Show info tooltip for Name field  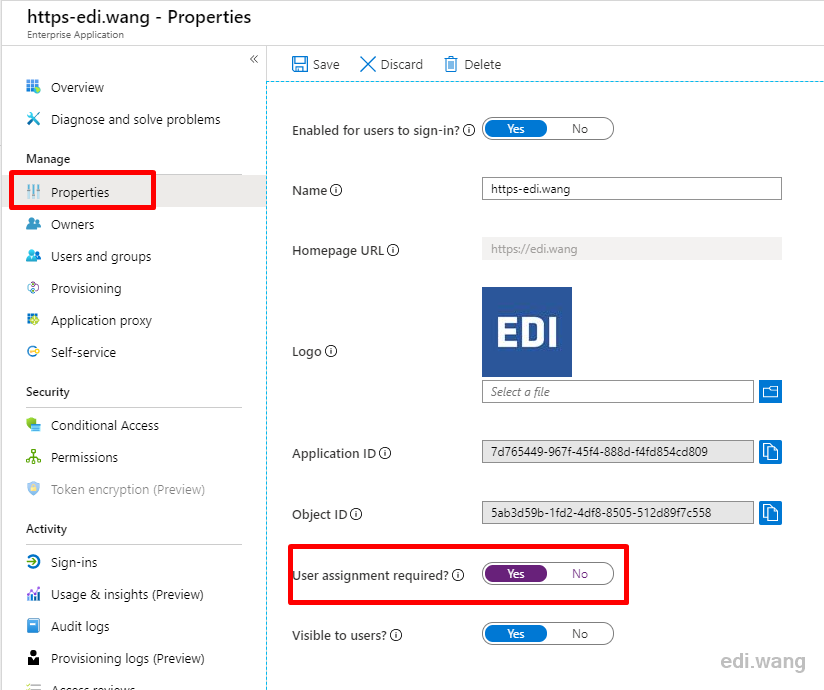point(336,190)
